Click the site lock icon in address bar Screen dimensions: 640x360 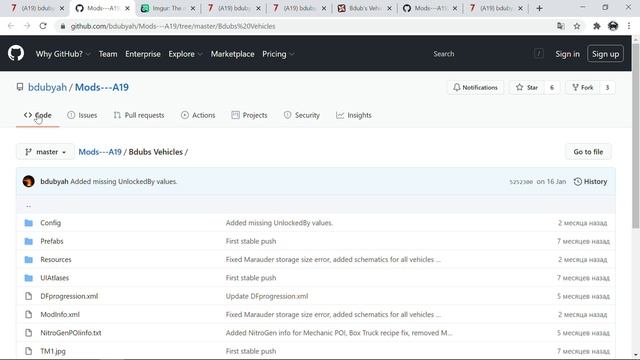62,26
